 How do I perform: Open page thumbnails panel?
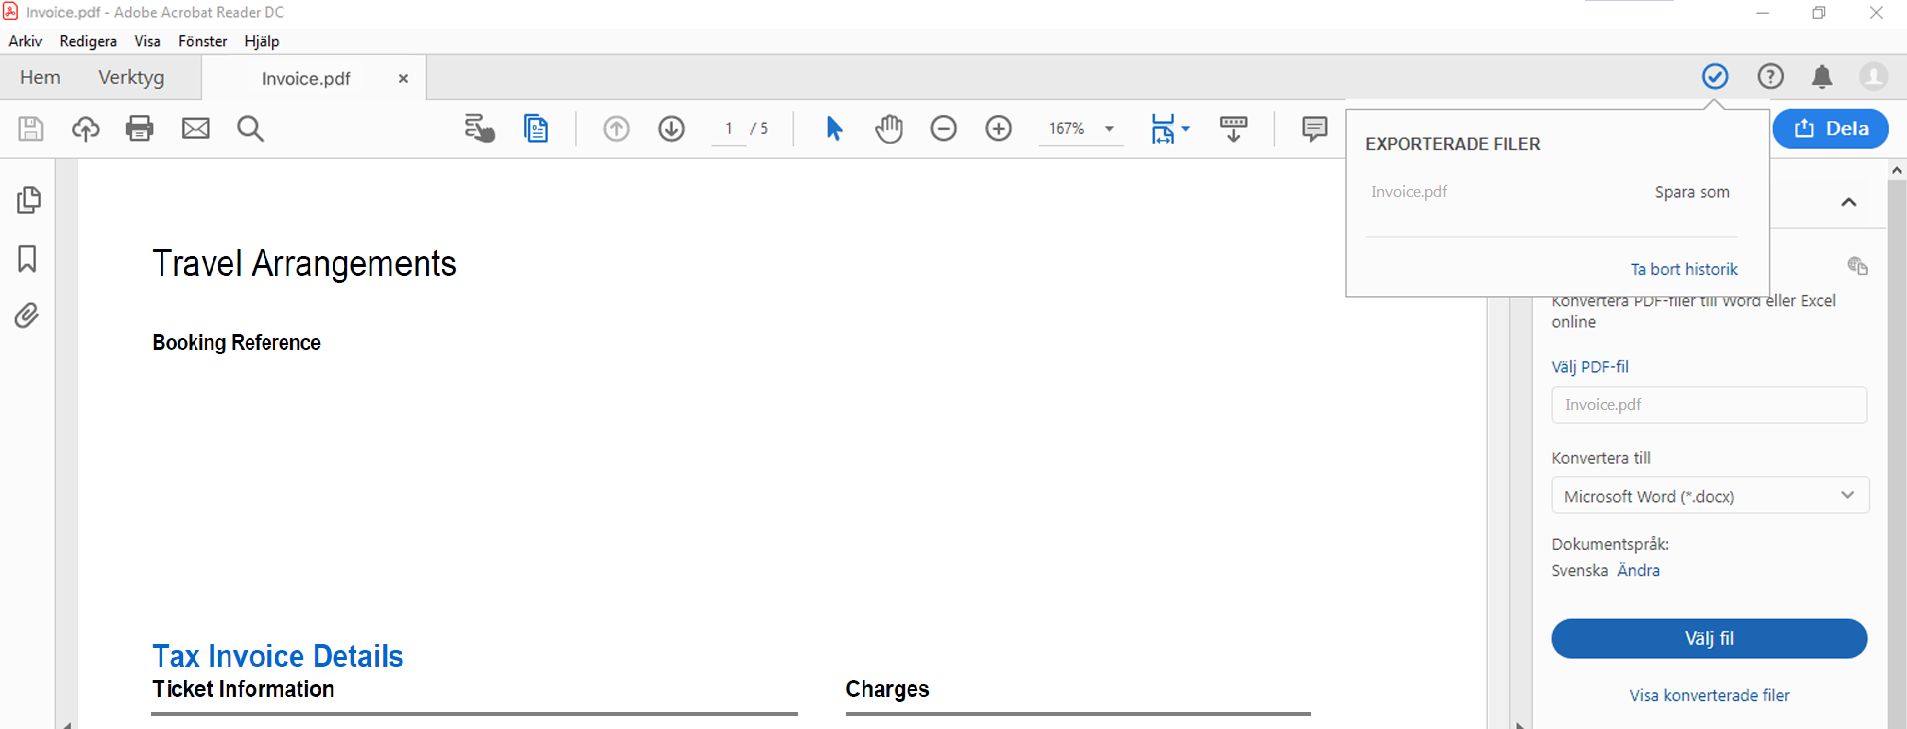pos(29,200)
